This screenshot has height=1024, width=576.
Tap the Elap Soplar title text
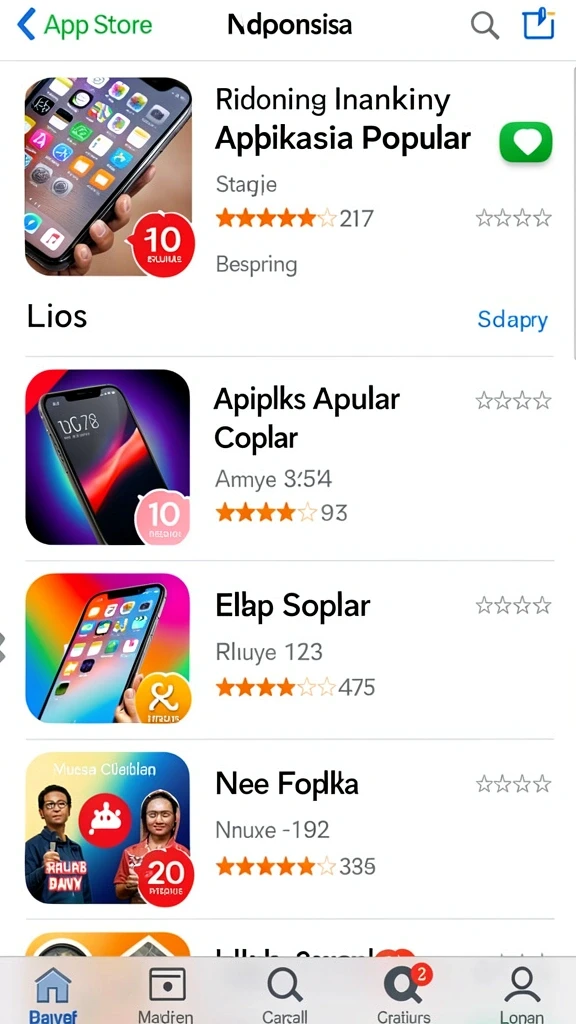[x=293, y=606]
